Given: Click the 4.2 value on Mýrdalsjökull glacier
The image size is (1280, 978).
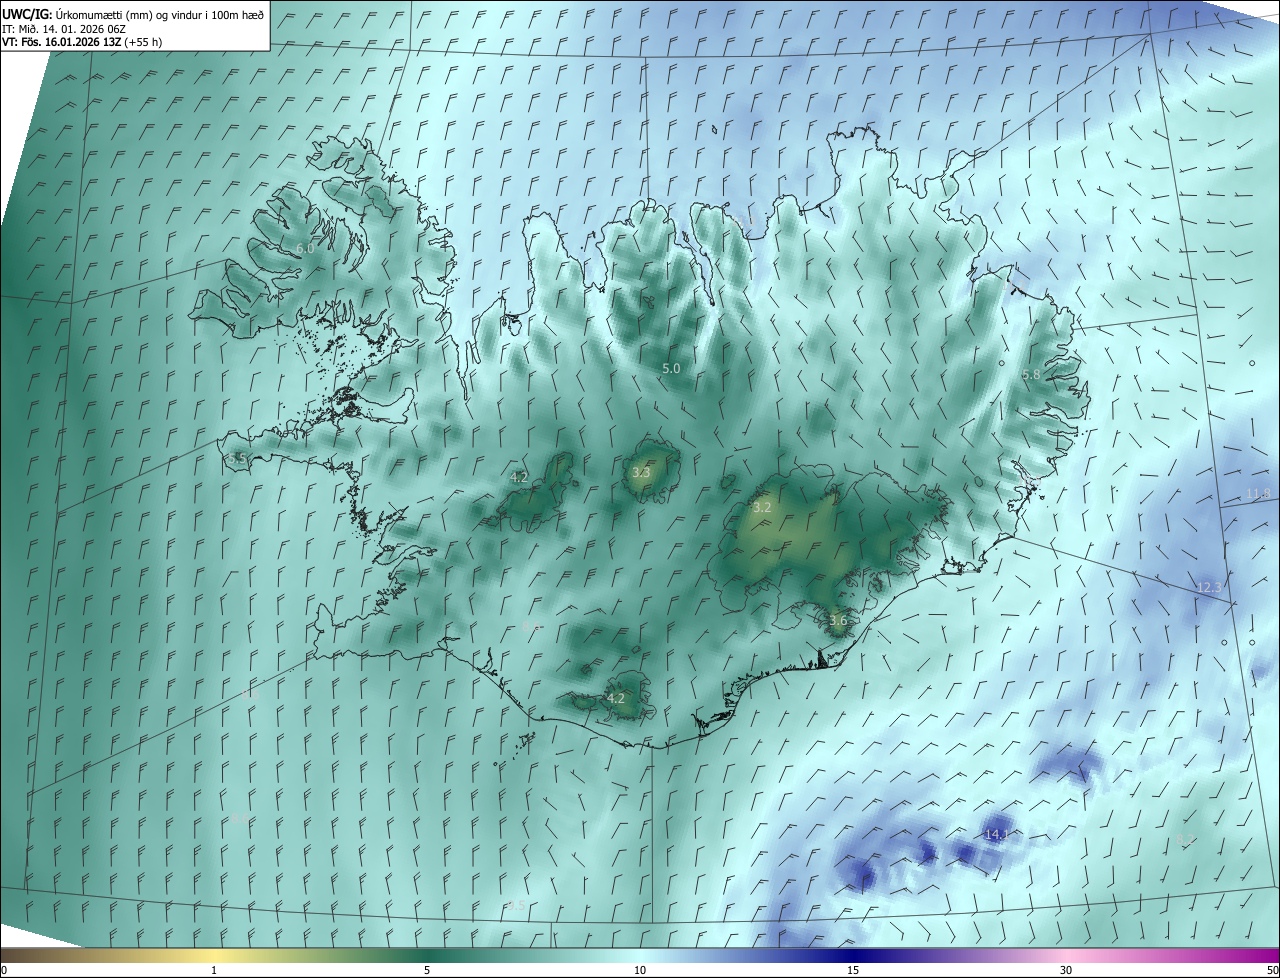Looking at the screenshot, I should tap(616, 698).
